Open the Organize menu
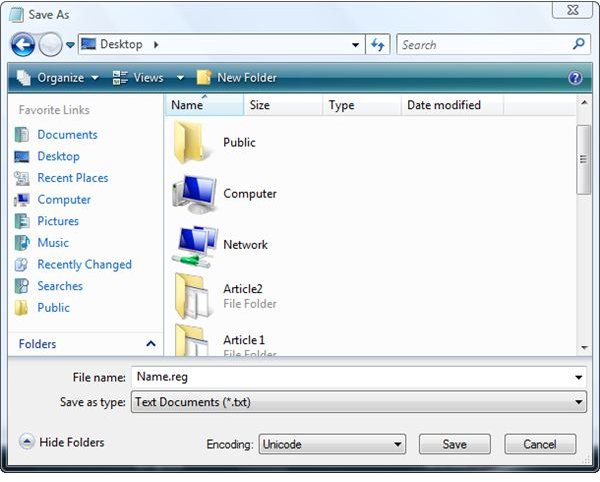Viewport: 600px width, 482px height. 58,78
